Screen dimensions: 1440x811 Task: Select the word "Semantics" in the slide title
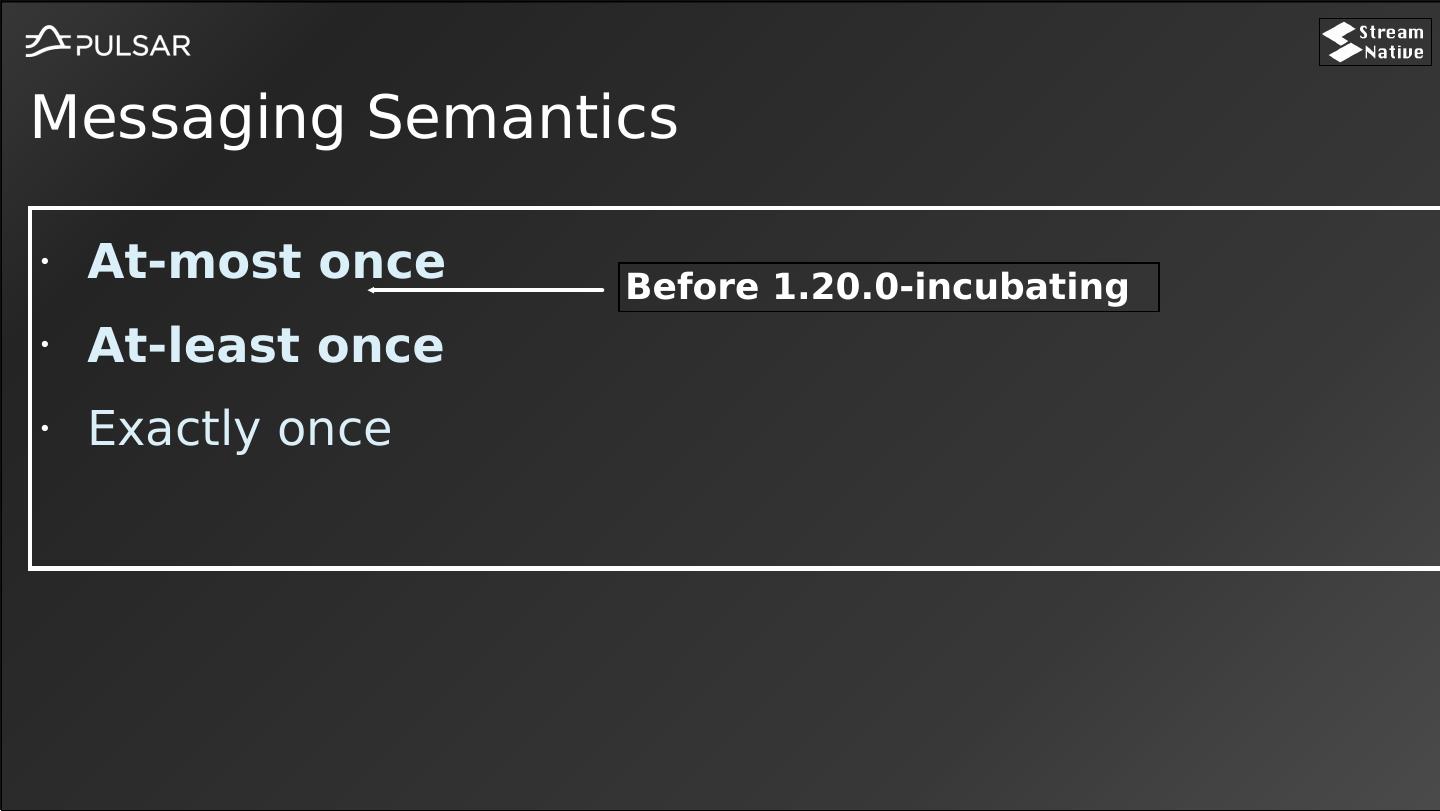[x=522, y=118]
